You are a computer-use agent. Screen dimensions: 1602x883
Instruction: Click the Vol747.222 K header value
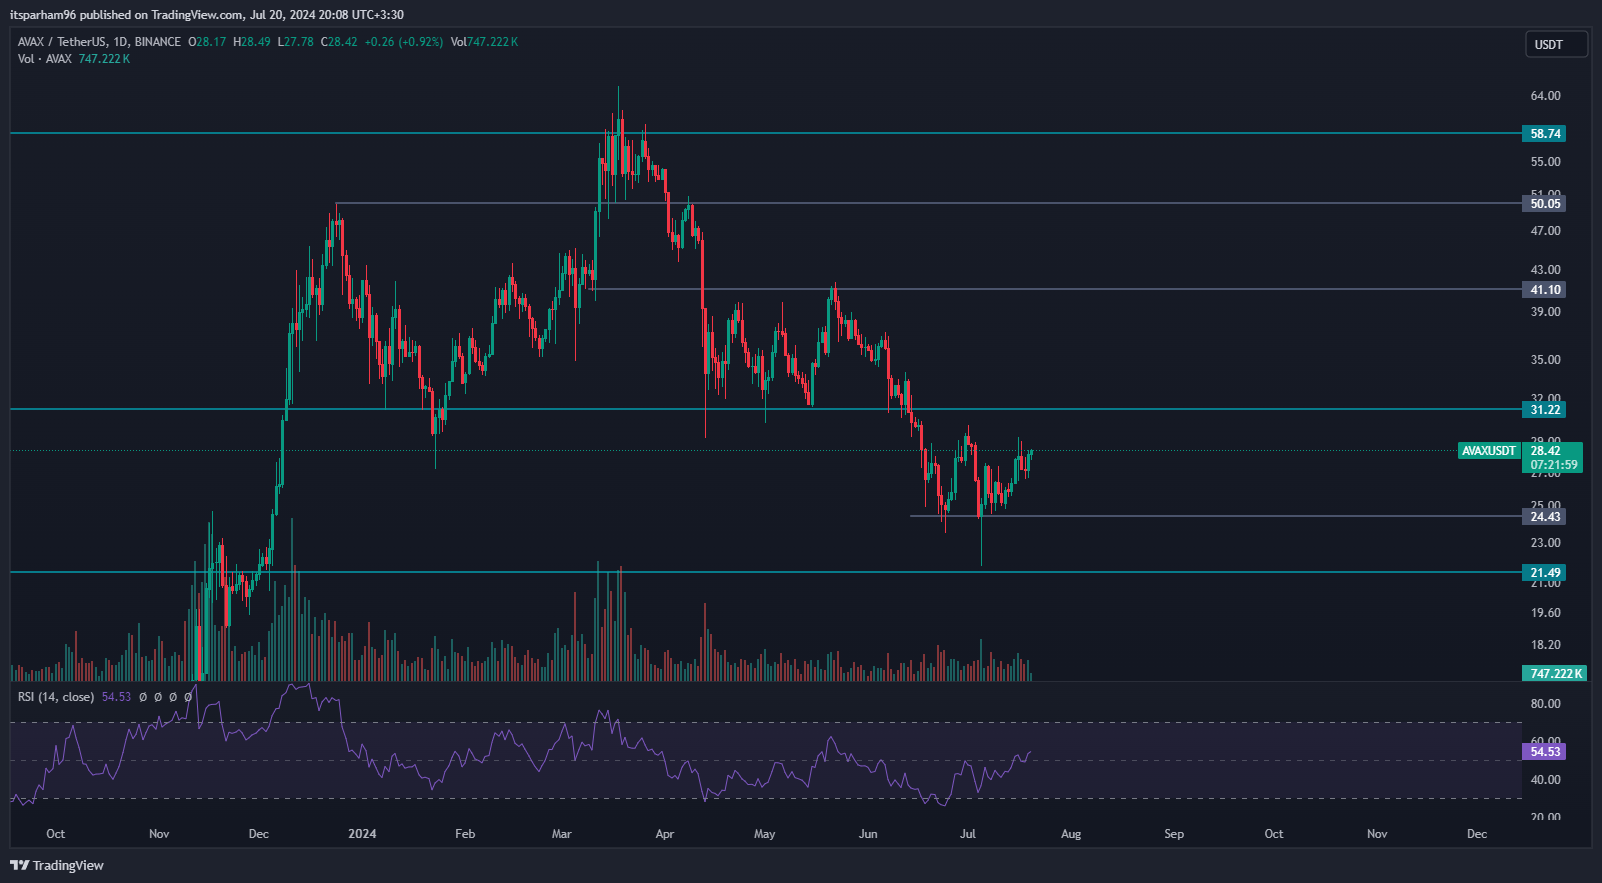pyautogui.click(x=484, y=42)
